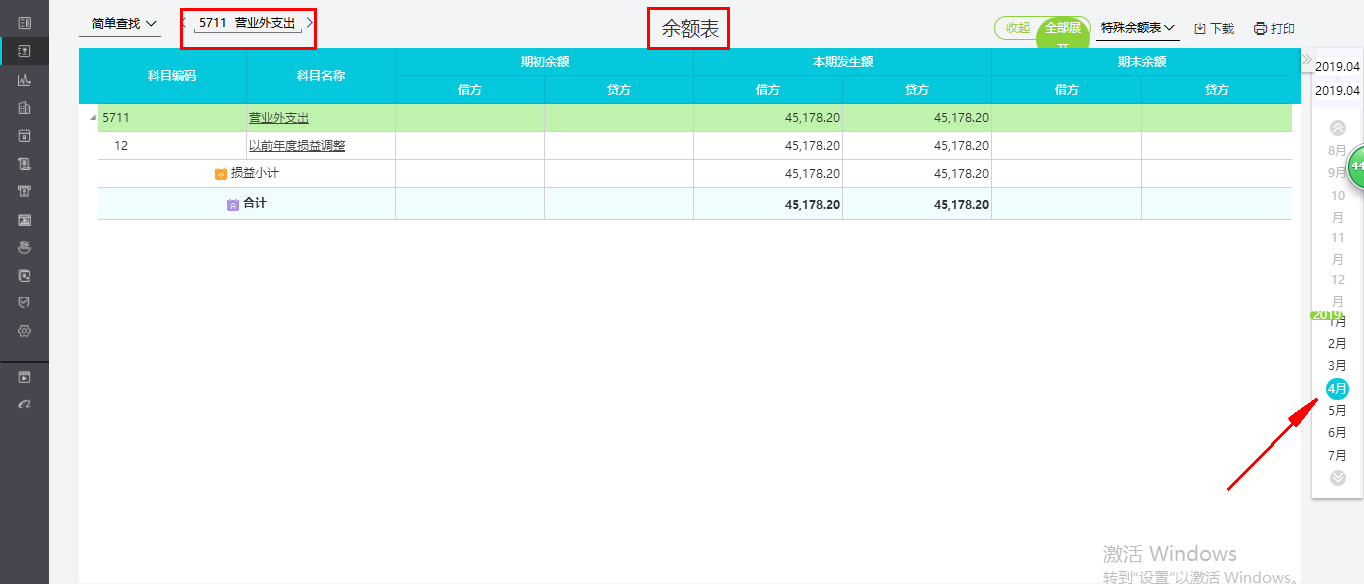1364x584 pixels.
Task: Click the bottom double-down arrow for later months
Action: coord(1338,478)
